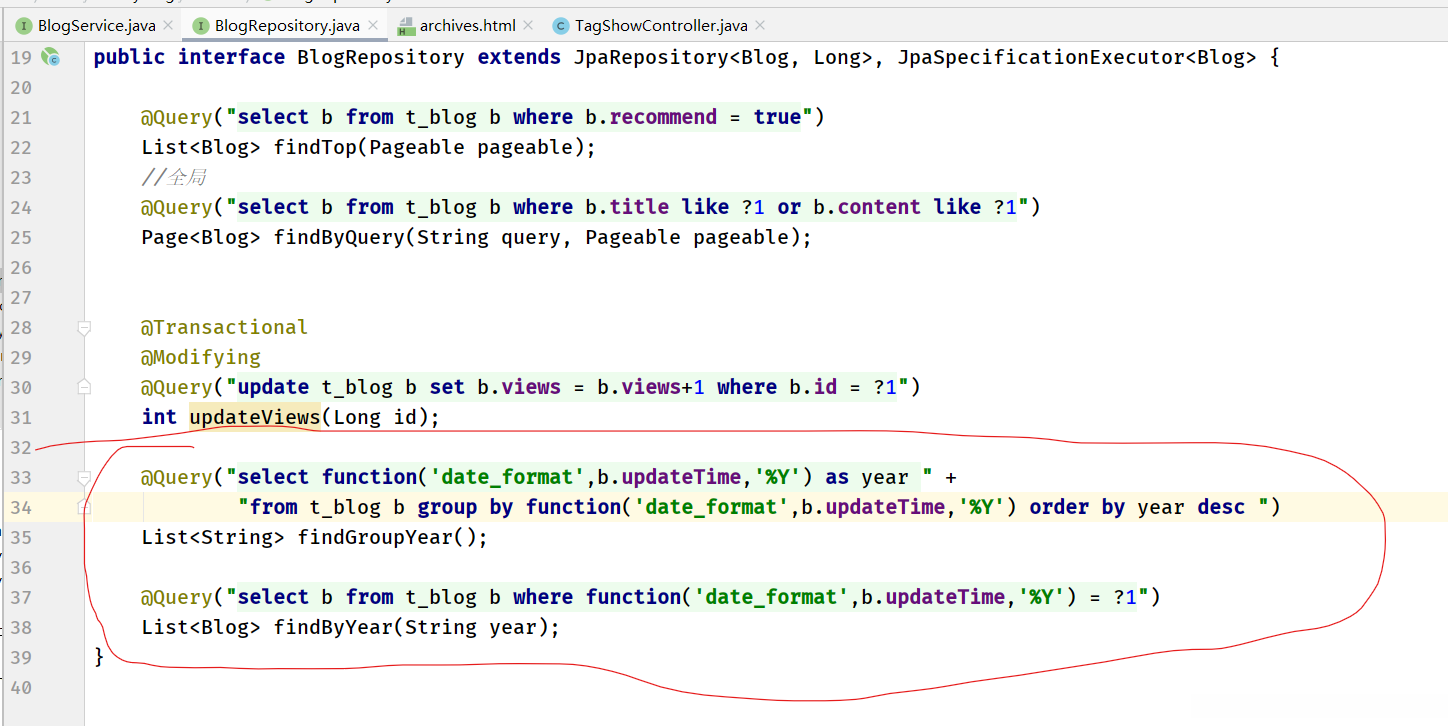This screenshot has height=726, width=1448.
Task: Click "group by" in the line 34 query
Action: 465,507
